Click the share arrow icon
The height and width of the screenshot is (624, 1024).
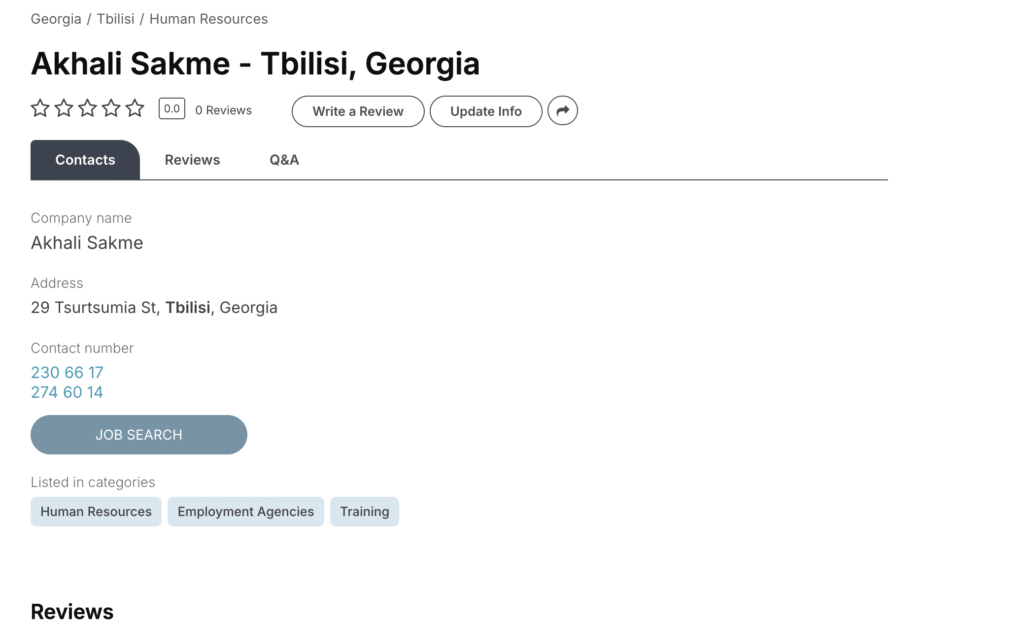click(562, 111)
